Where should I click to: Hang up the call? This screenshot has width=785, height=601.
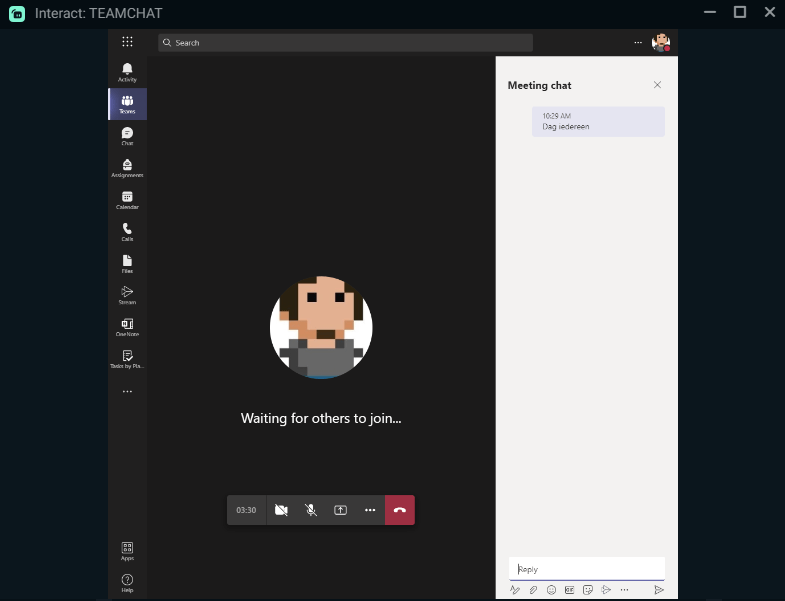pos(400,510)
